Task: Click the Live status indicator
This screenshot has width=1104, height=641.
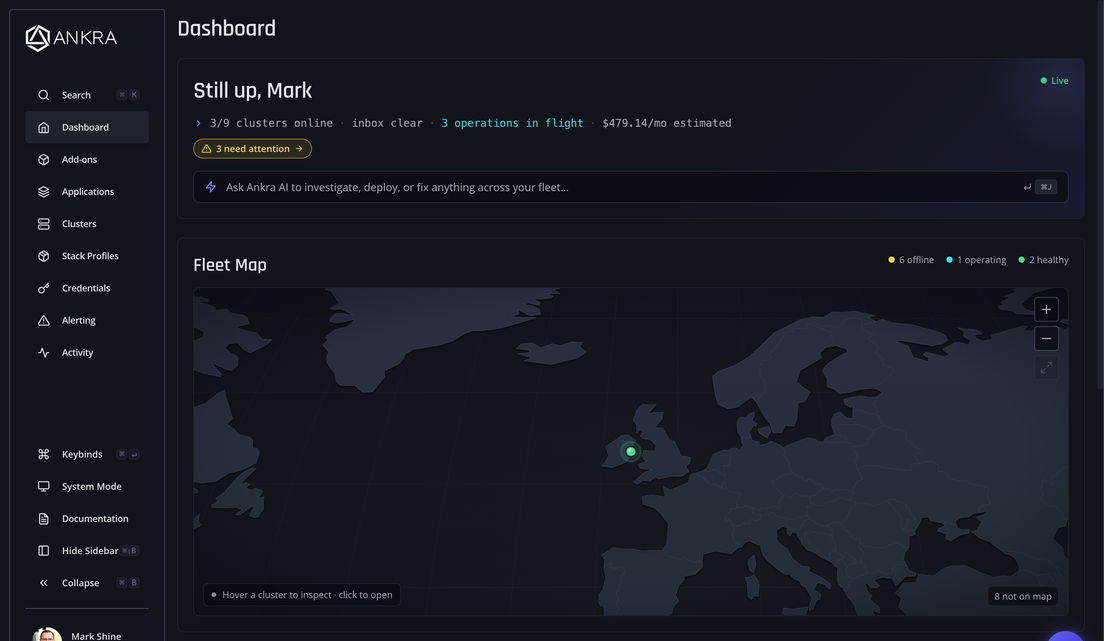Action: (x=1054, y=80)
